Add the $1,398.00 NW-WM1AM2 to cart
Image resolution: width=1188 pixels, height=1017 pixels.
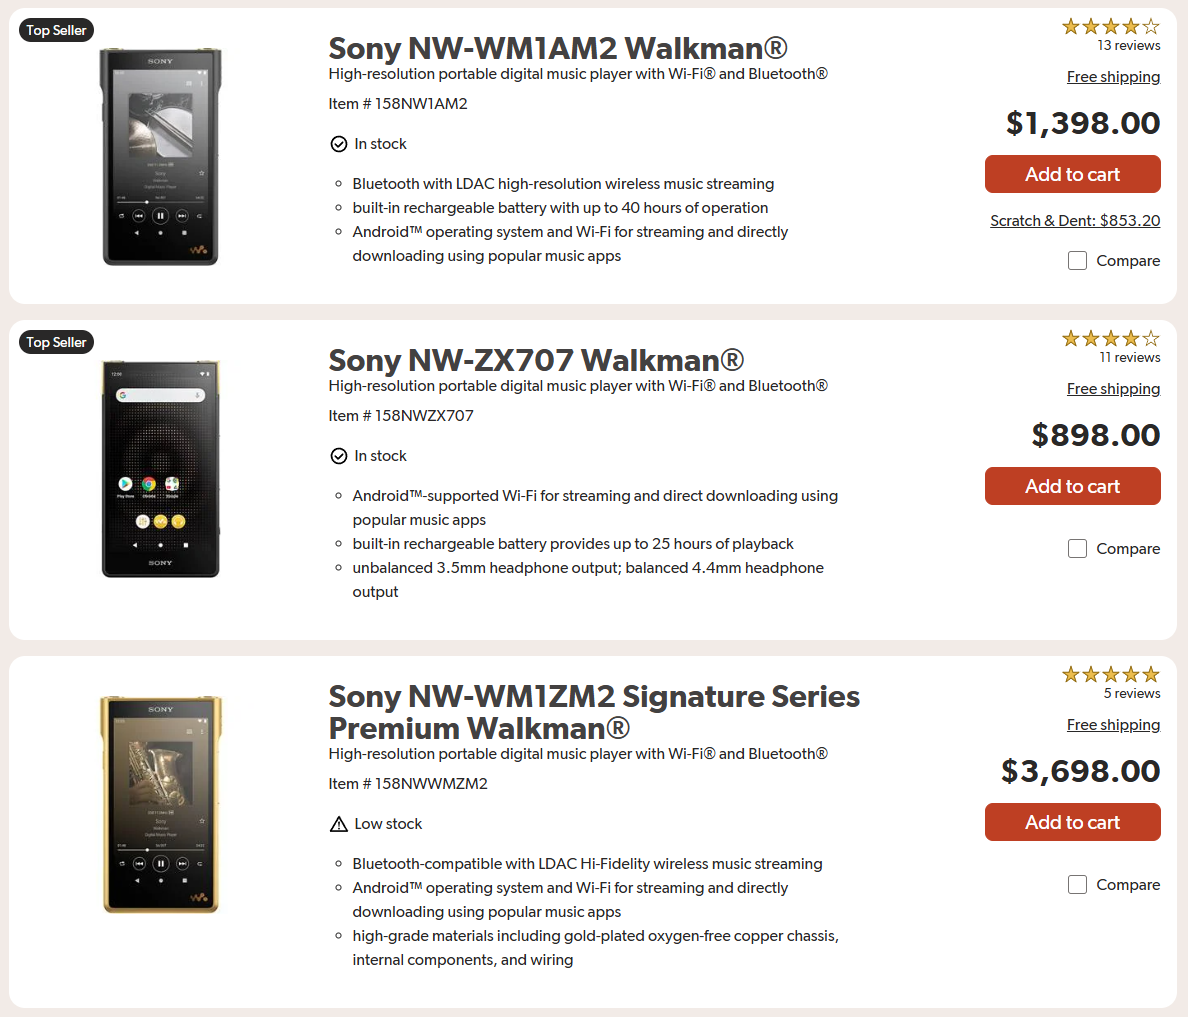[x=1072, y=174]
